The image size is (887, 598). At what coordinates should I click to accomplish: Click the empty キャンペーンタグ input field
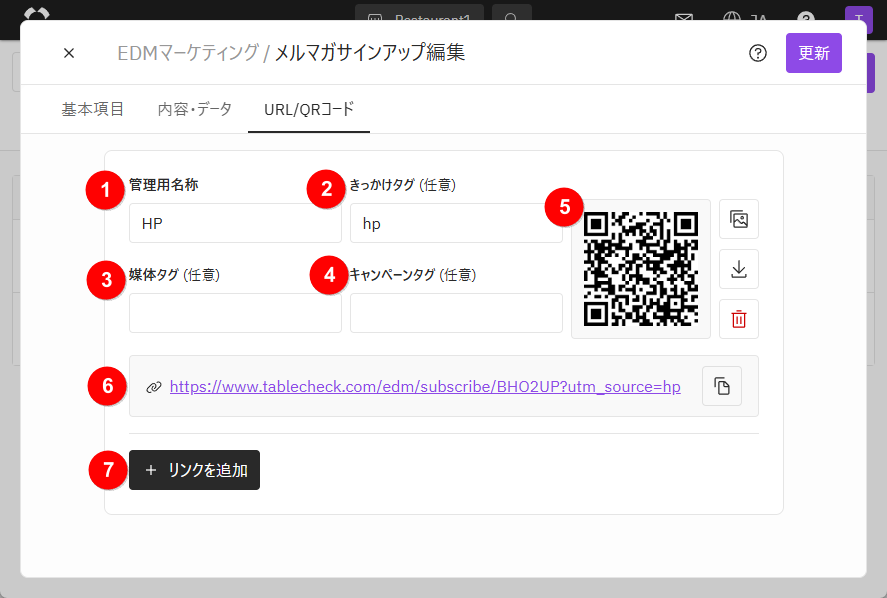[x=456, y=313]
